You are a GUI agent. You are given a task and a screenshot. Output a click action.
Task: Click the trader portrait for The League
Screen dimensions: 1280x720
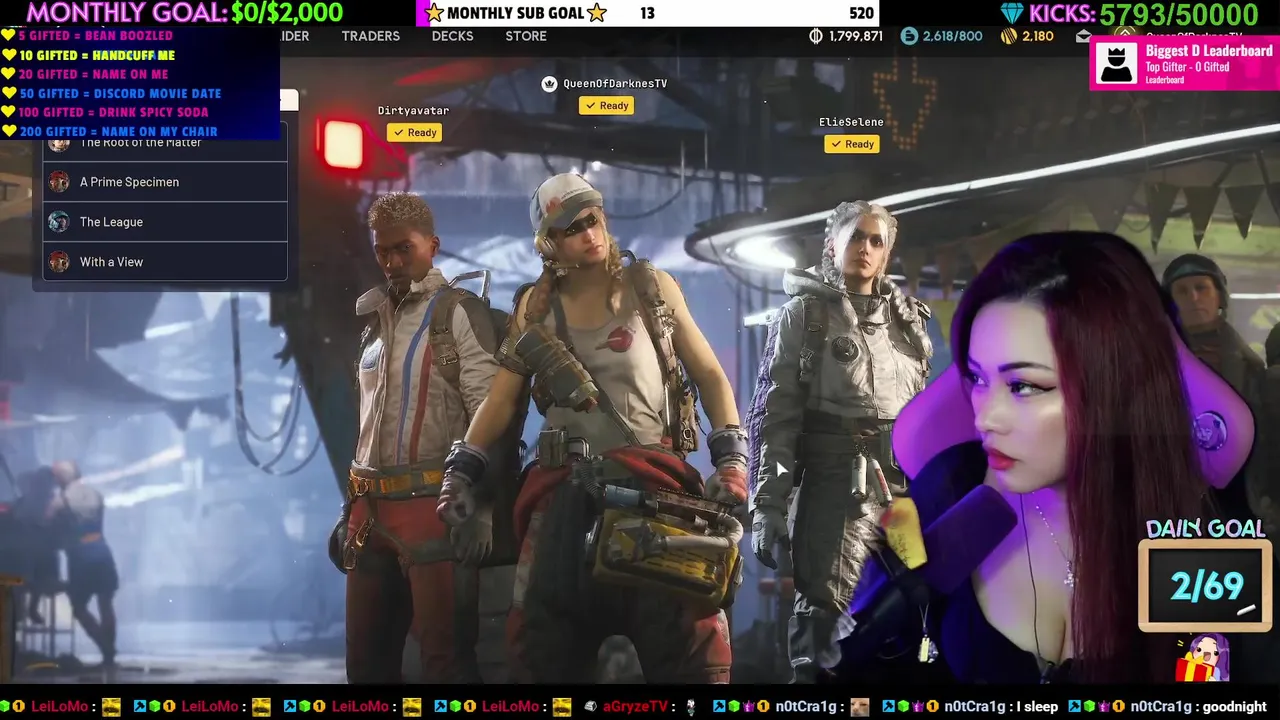[59, 222]
